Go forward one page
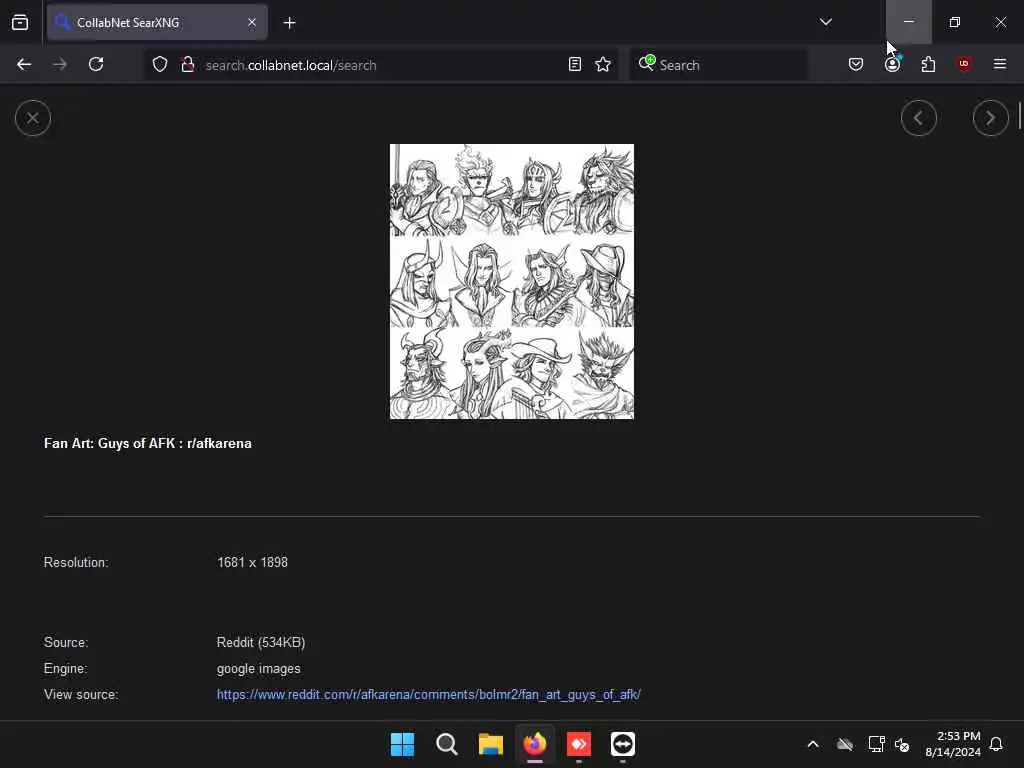The height and width of the screenshot is (768, 1024). (x=60, y=64)
